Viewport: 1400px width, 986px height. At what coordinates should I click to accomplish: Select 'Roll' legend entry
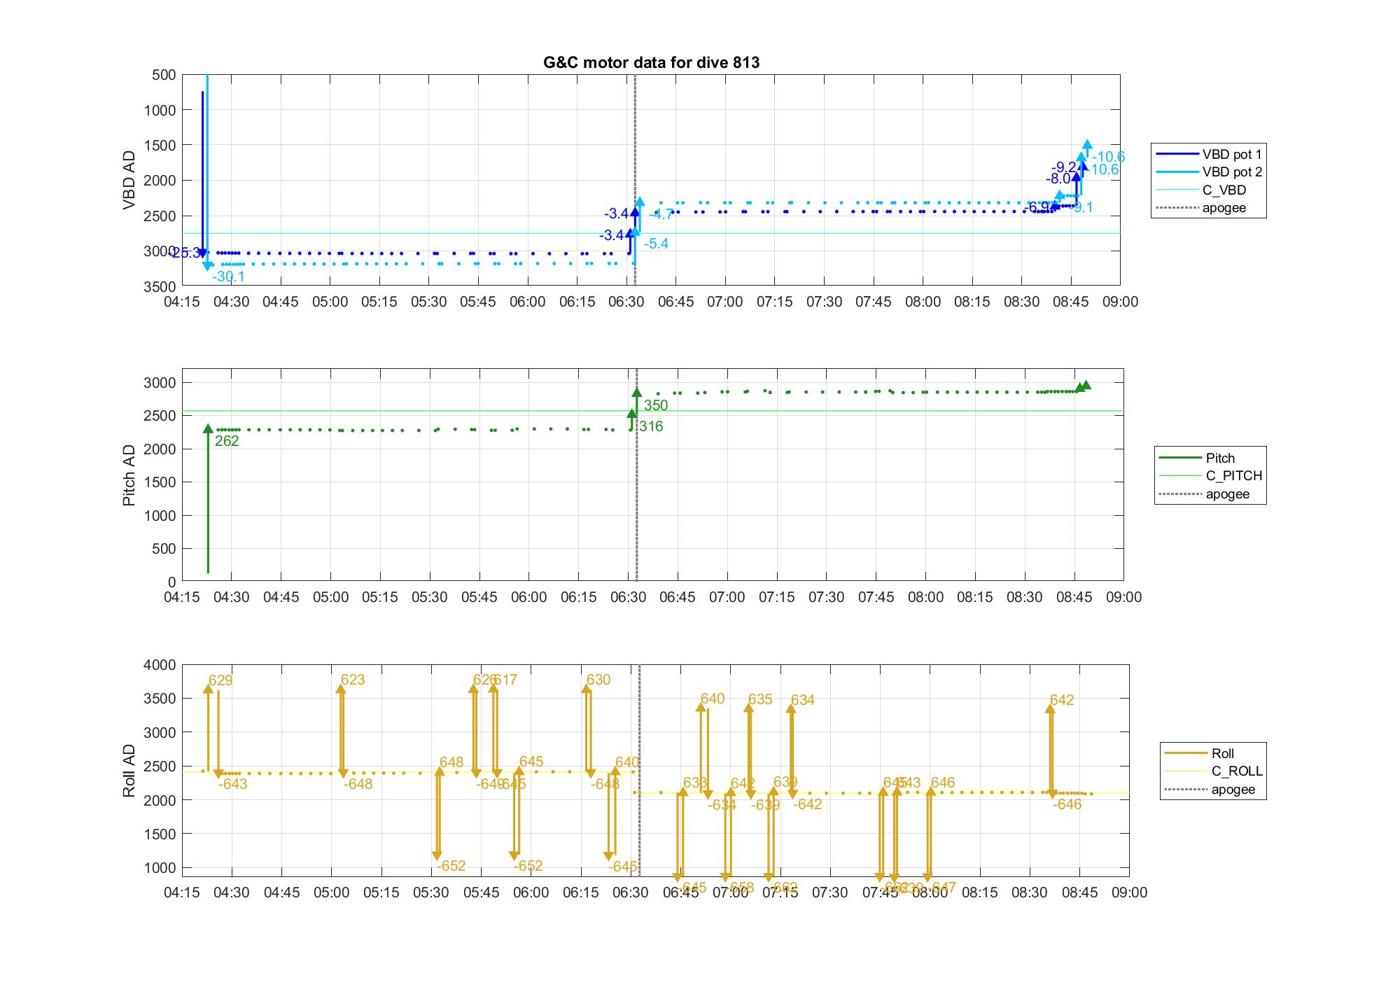[1222, 753]
